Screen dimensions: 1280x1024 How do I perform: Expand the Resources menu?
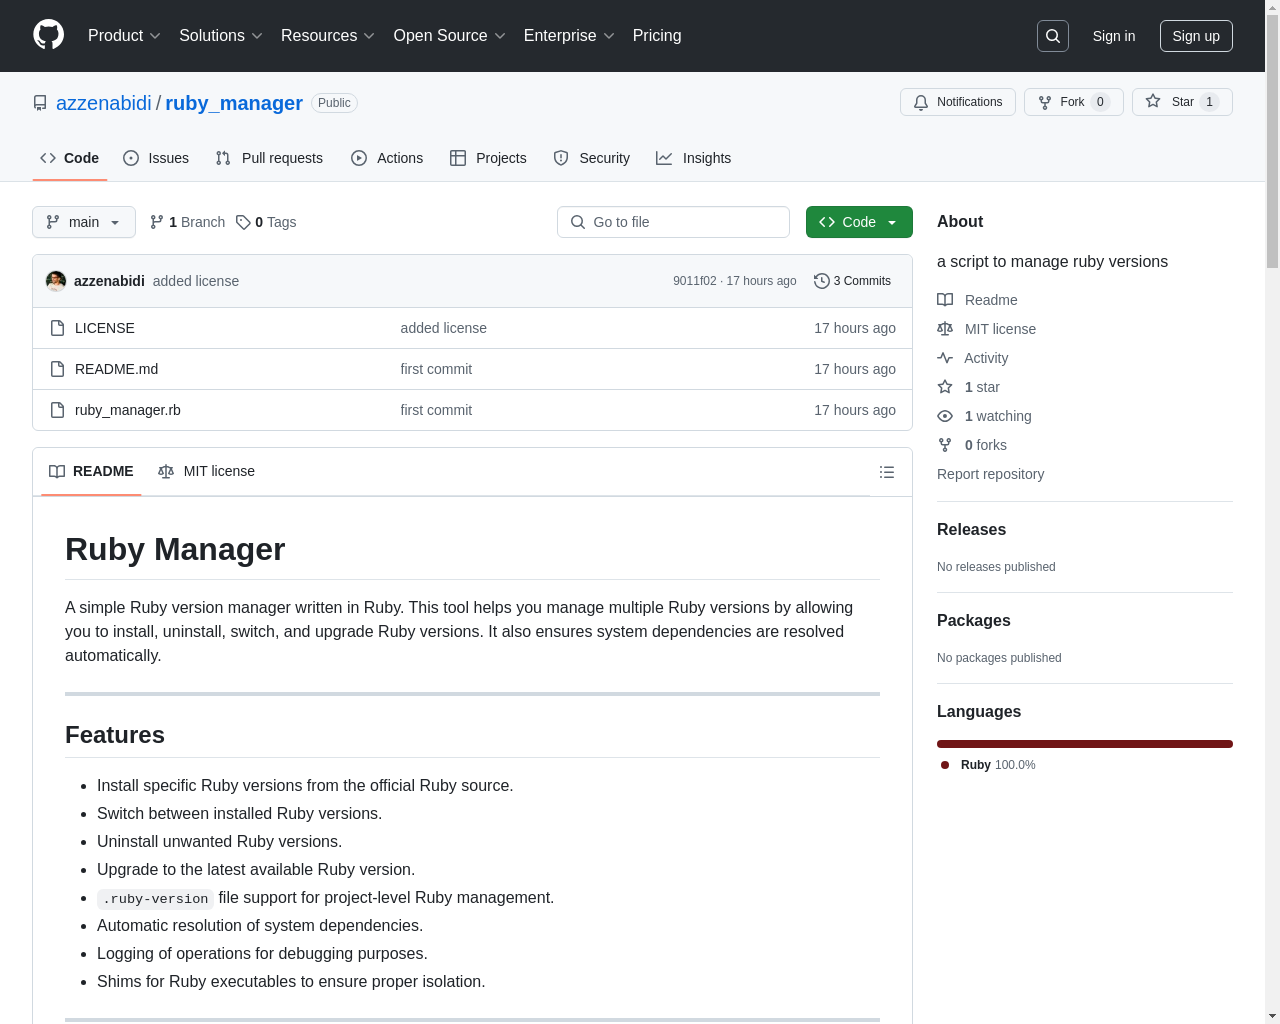[328, 36]
